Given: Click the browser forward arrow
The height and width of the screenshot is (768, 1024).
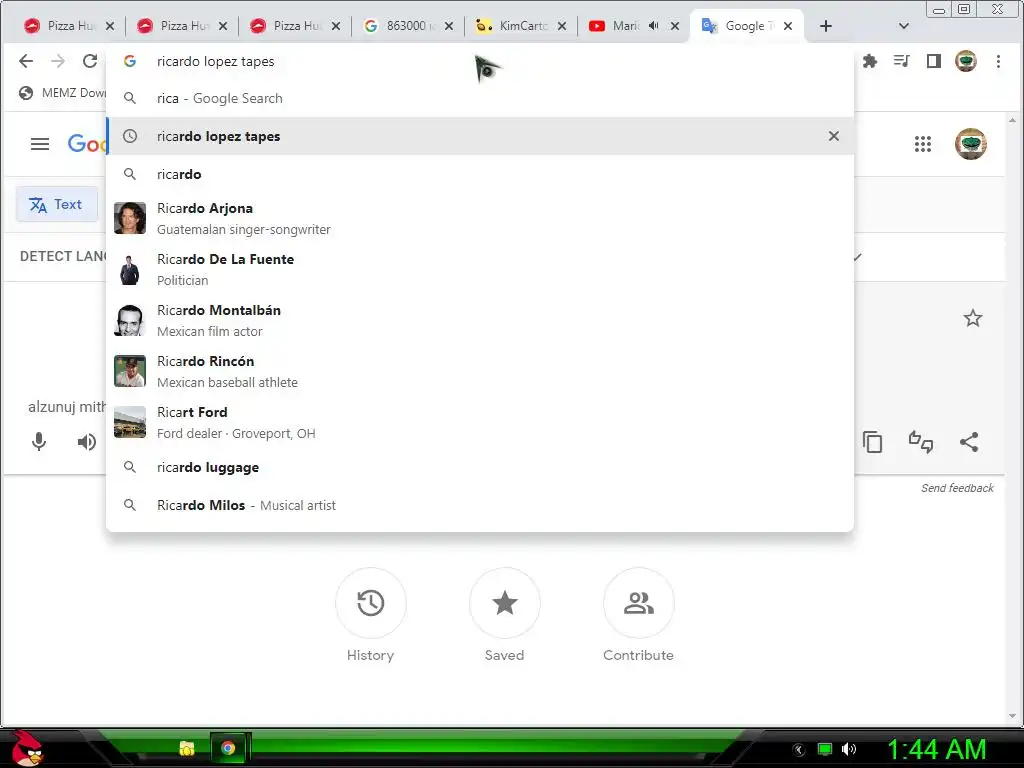Looking at the screenshot, I should point(58,61).
